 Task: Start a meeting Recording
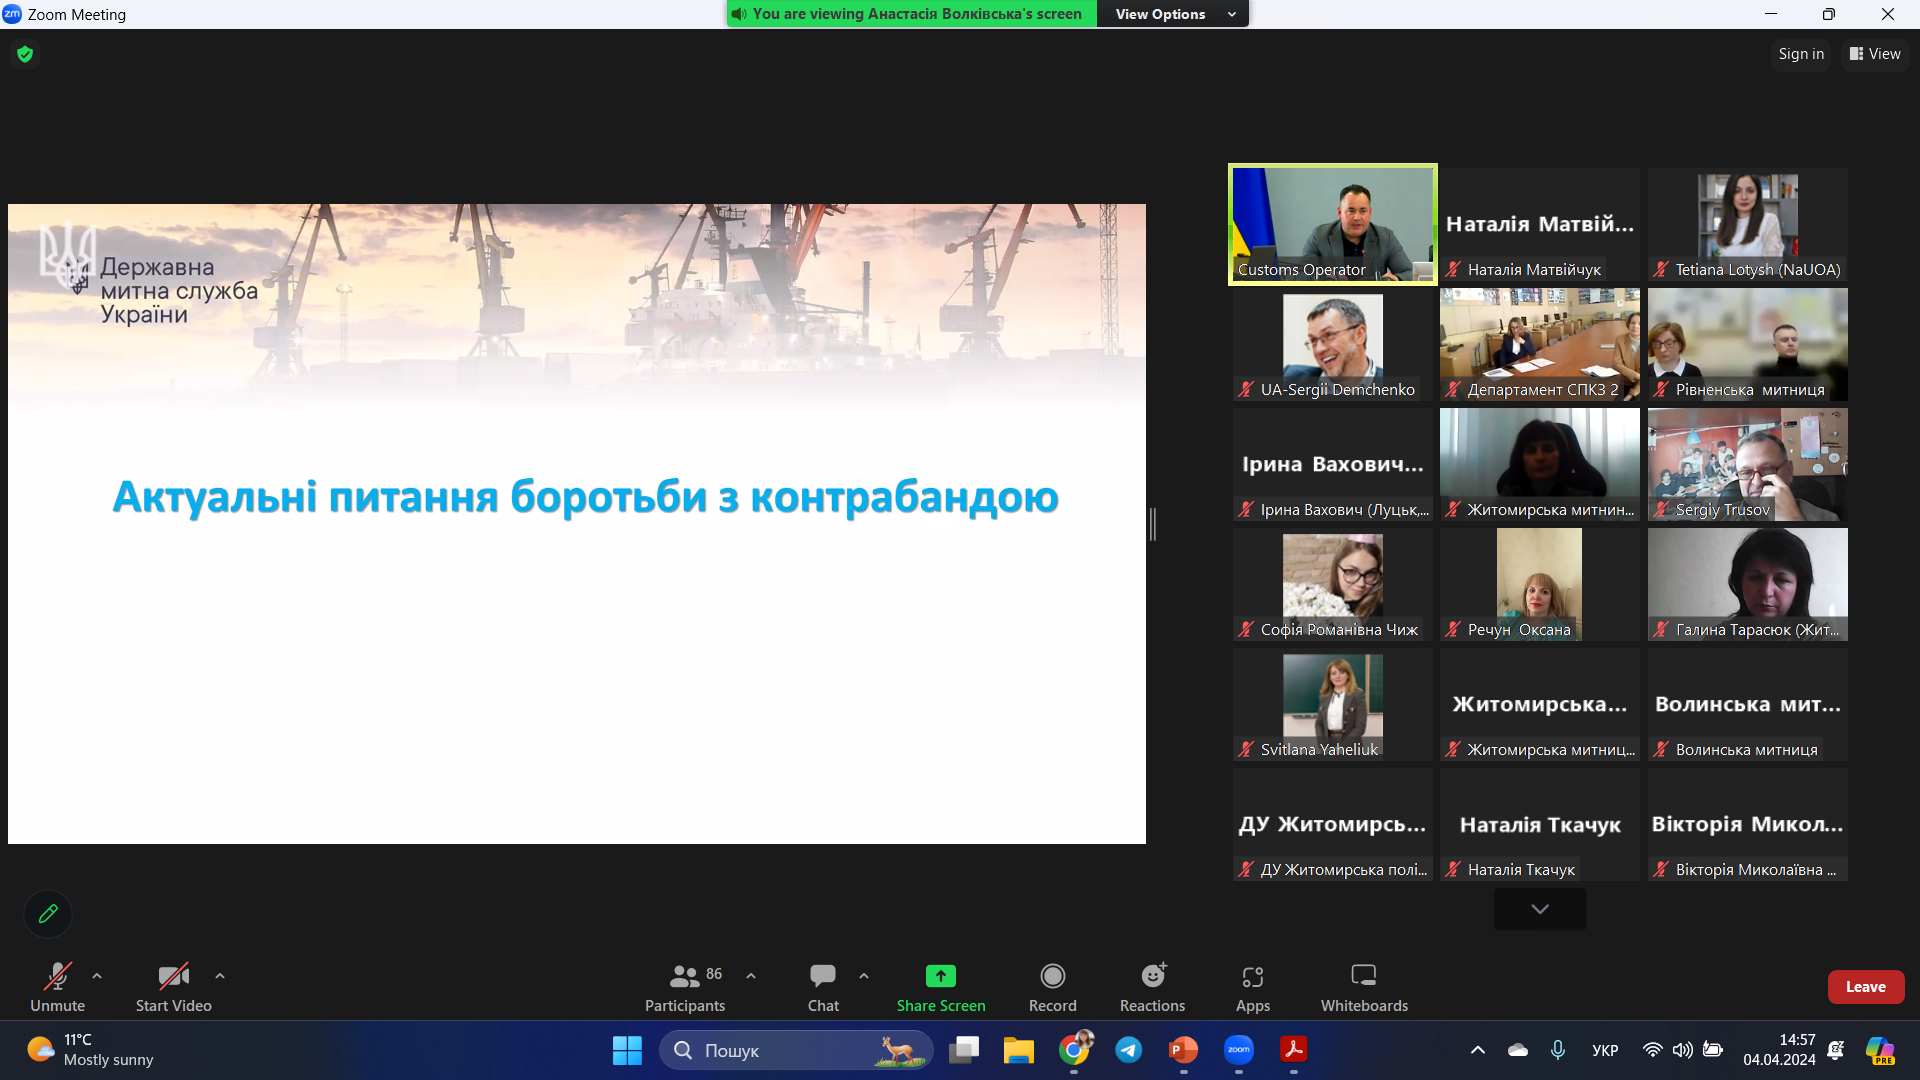tap(1052, 985)
